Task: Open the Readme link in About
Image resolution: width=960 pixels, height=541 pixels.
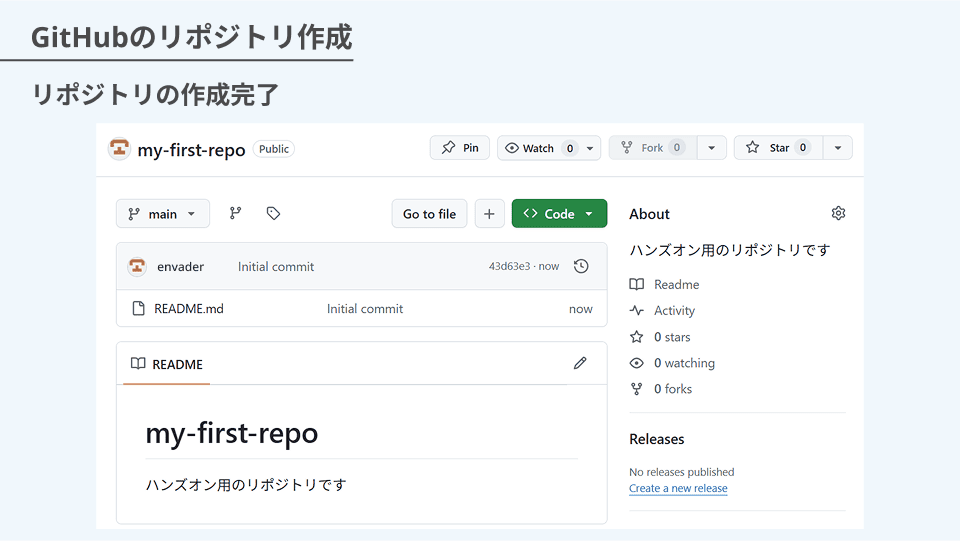Action: pos(677,285)
